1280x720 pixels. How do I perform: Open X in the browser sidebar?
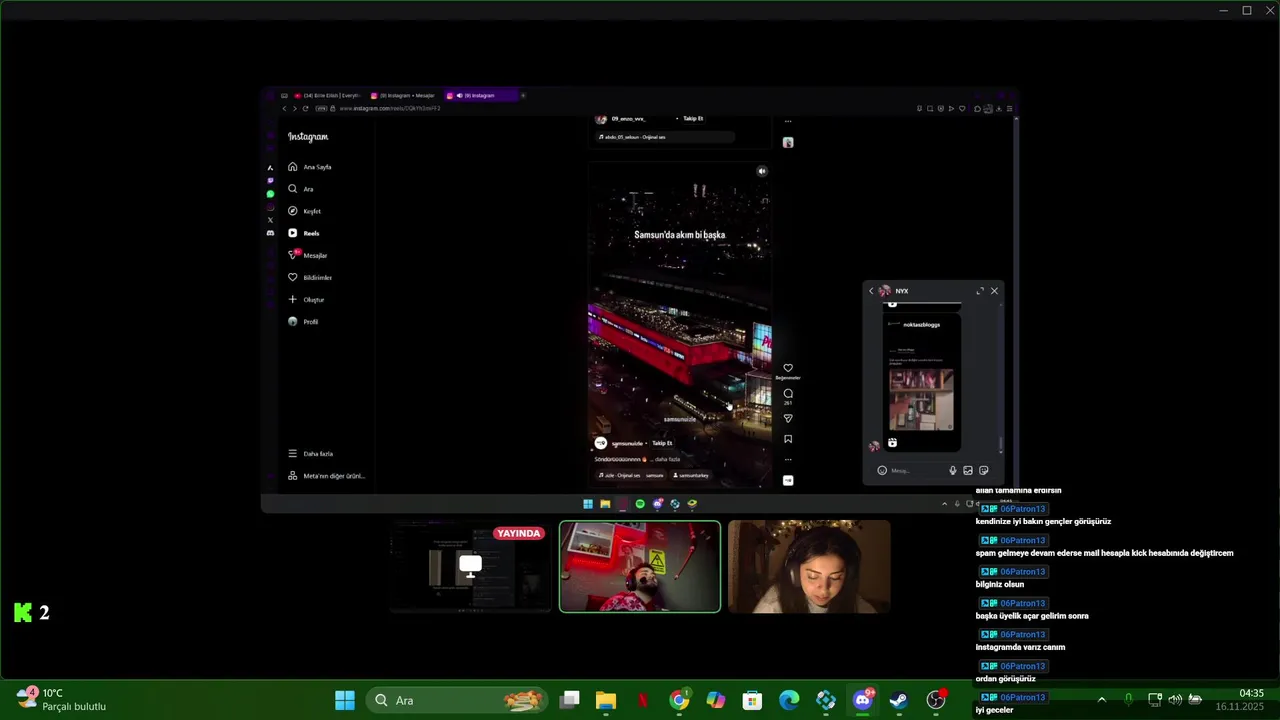pyautogui.click(x=270, y=220)
